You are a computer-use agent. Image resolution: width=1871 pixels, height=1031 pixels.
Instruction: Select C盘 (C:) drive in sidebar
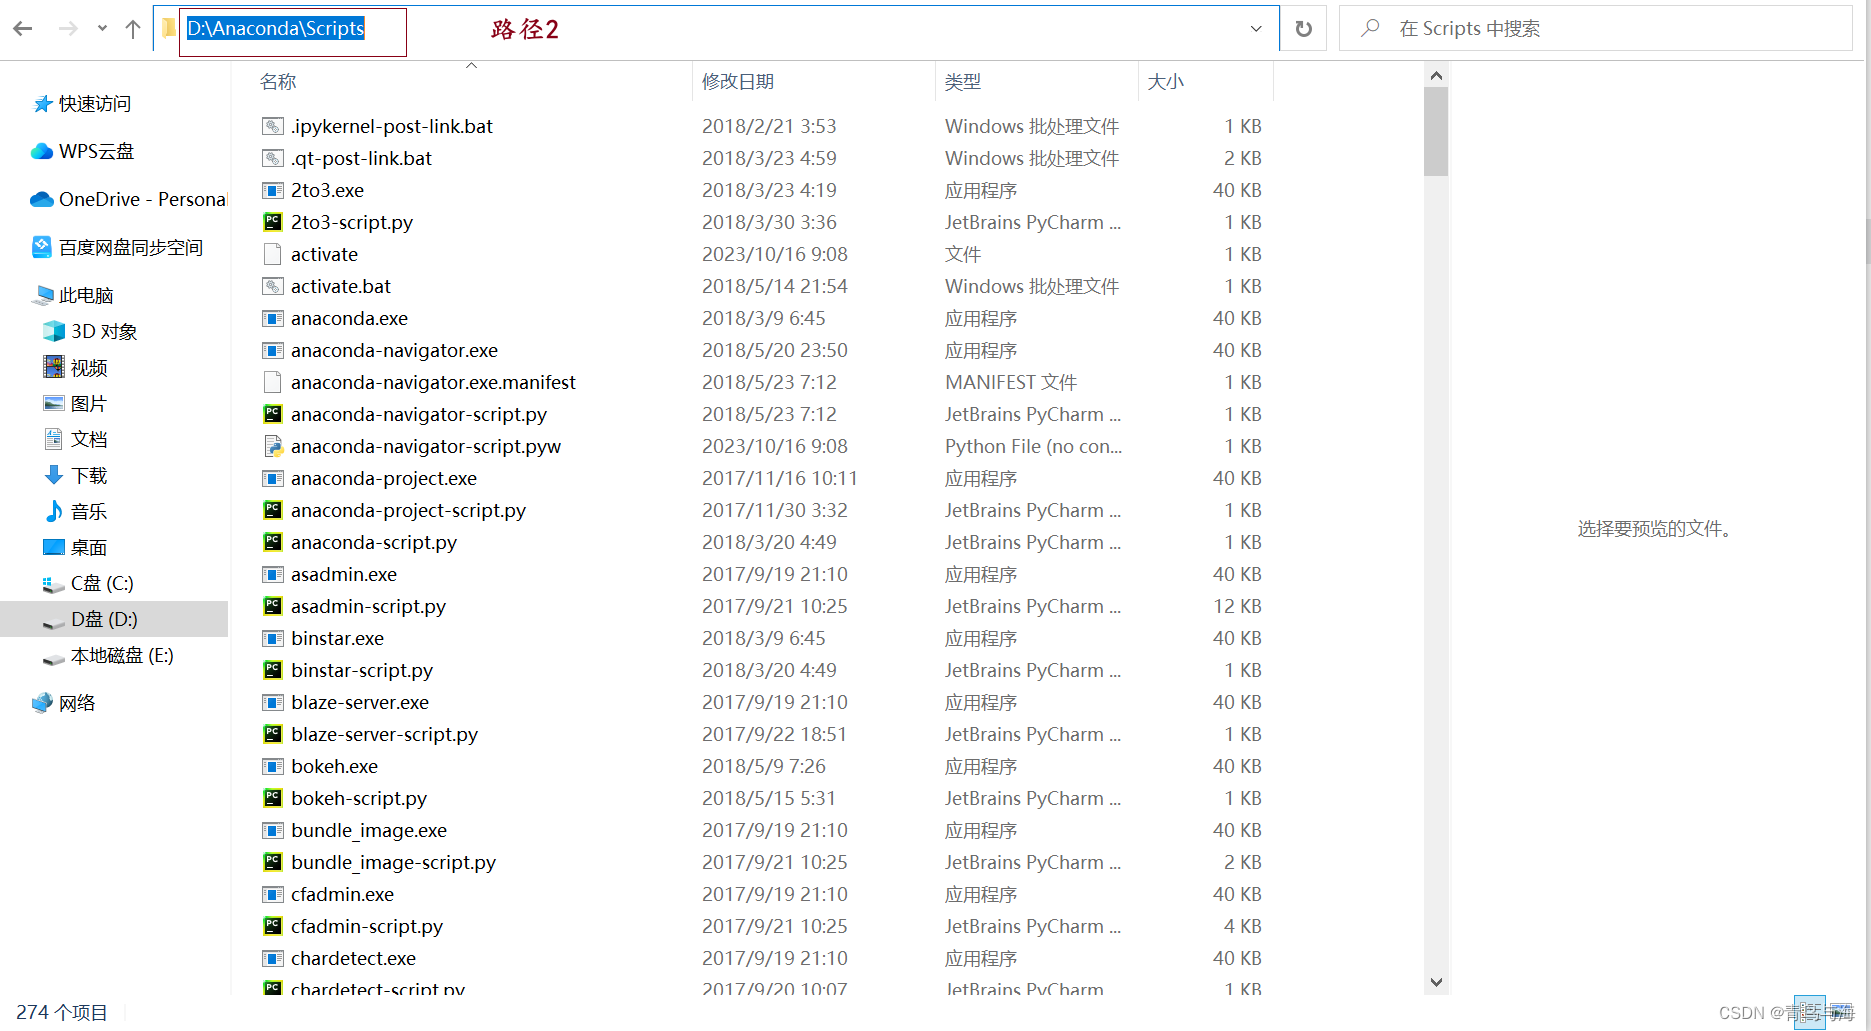pyautogui.click(x=88, y=583)
